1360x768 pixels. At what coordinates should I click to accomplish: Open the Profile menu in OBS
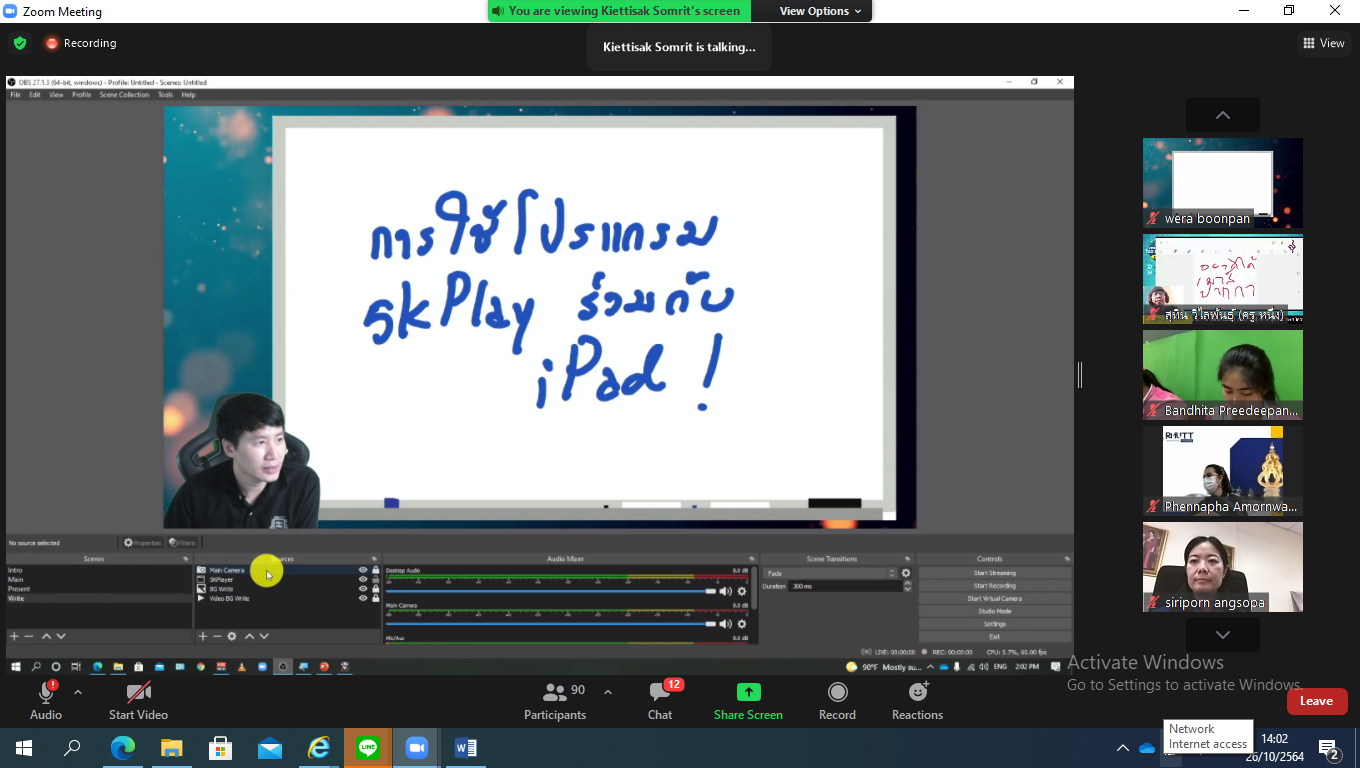click(81, 95)
